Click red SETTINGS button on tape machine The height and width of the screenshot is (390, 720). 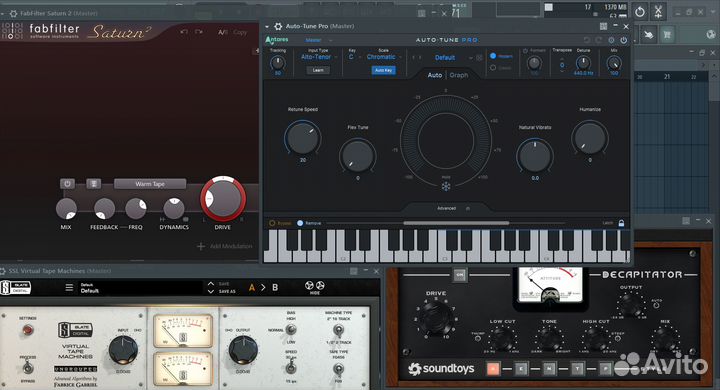[28, 329]
